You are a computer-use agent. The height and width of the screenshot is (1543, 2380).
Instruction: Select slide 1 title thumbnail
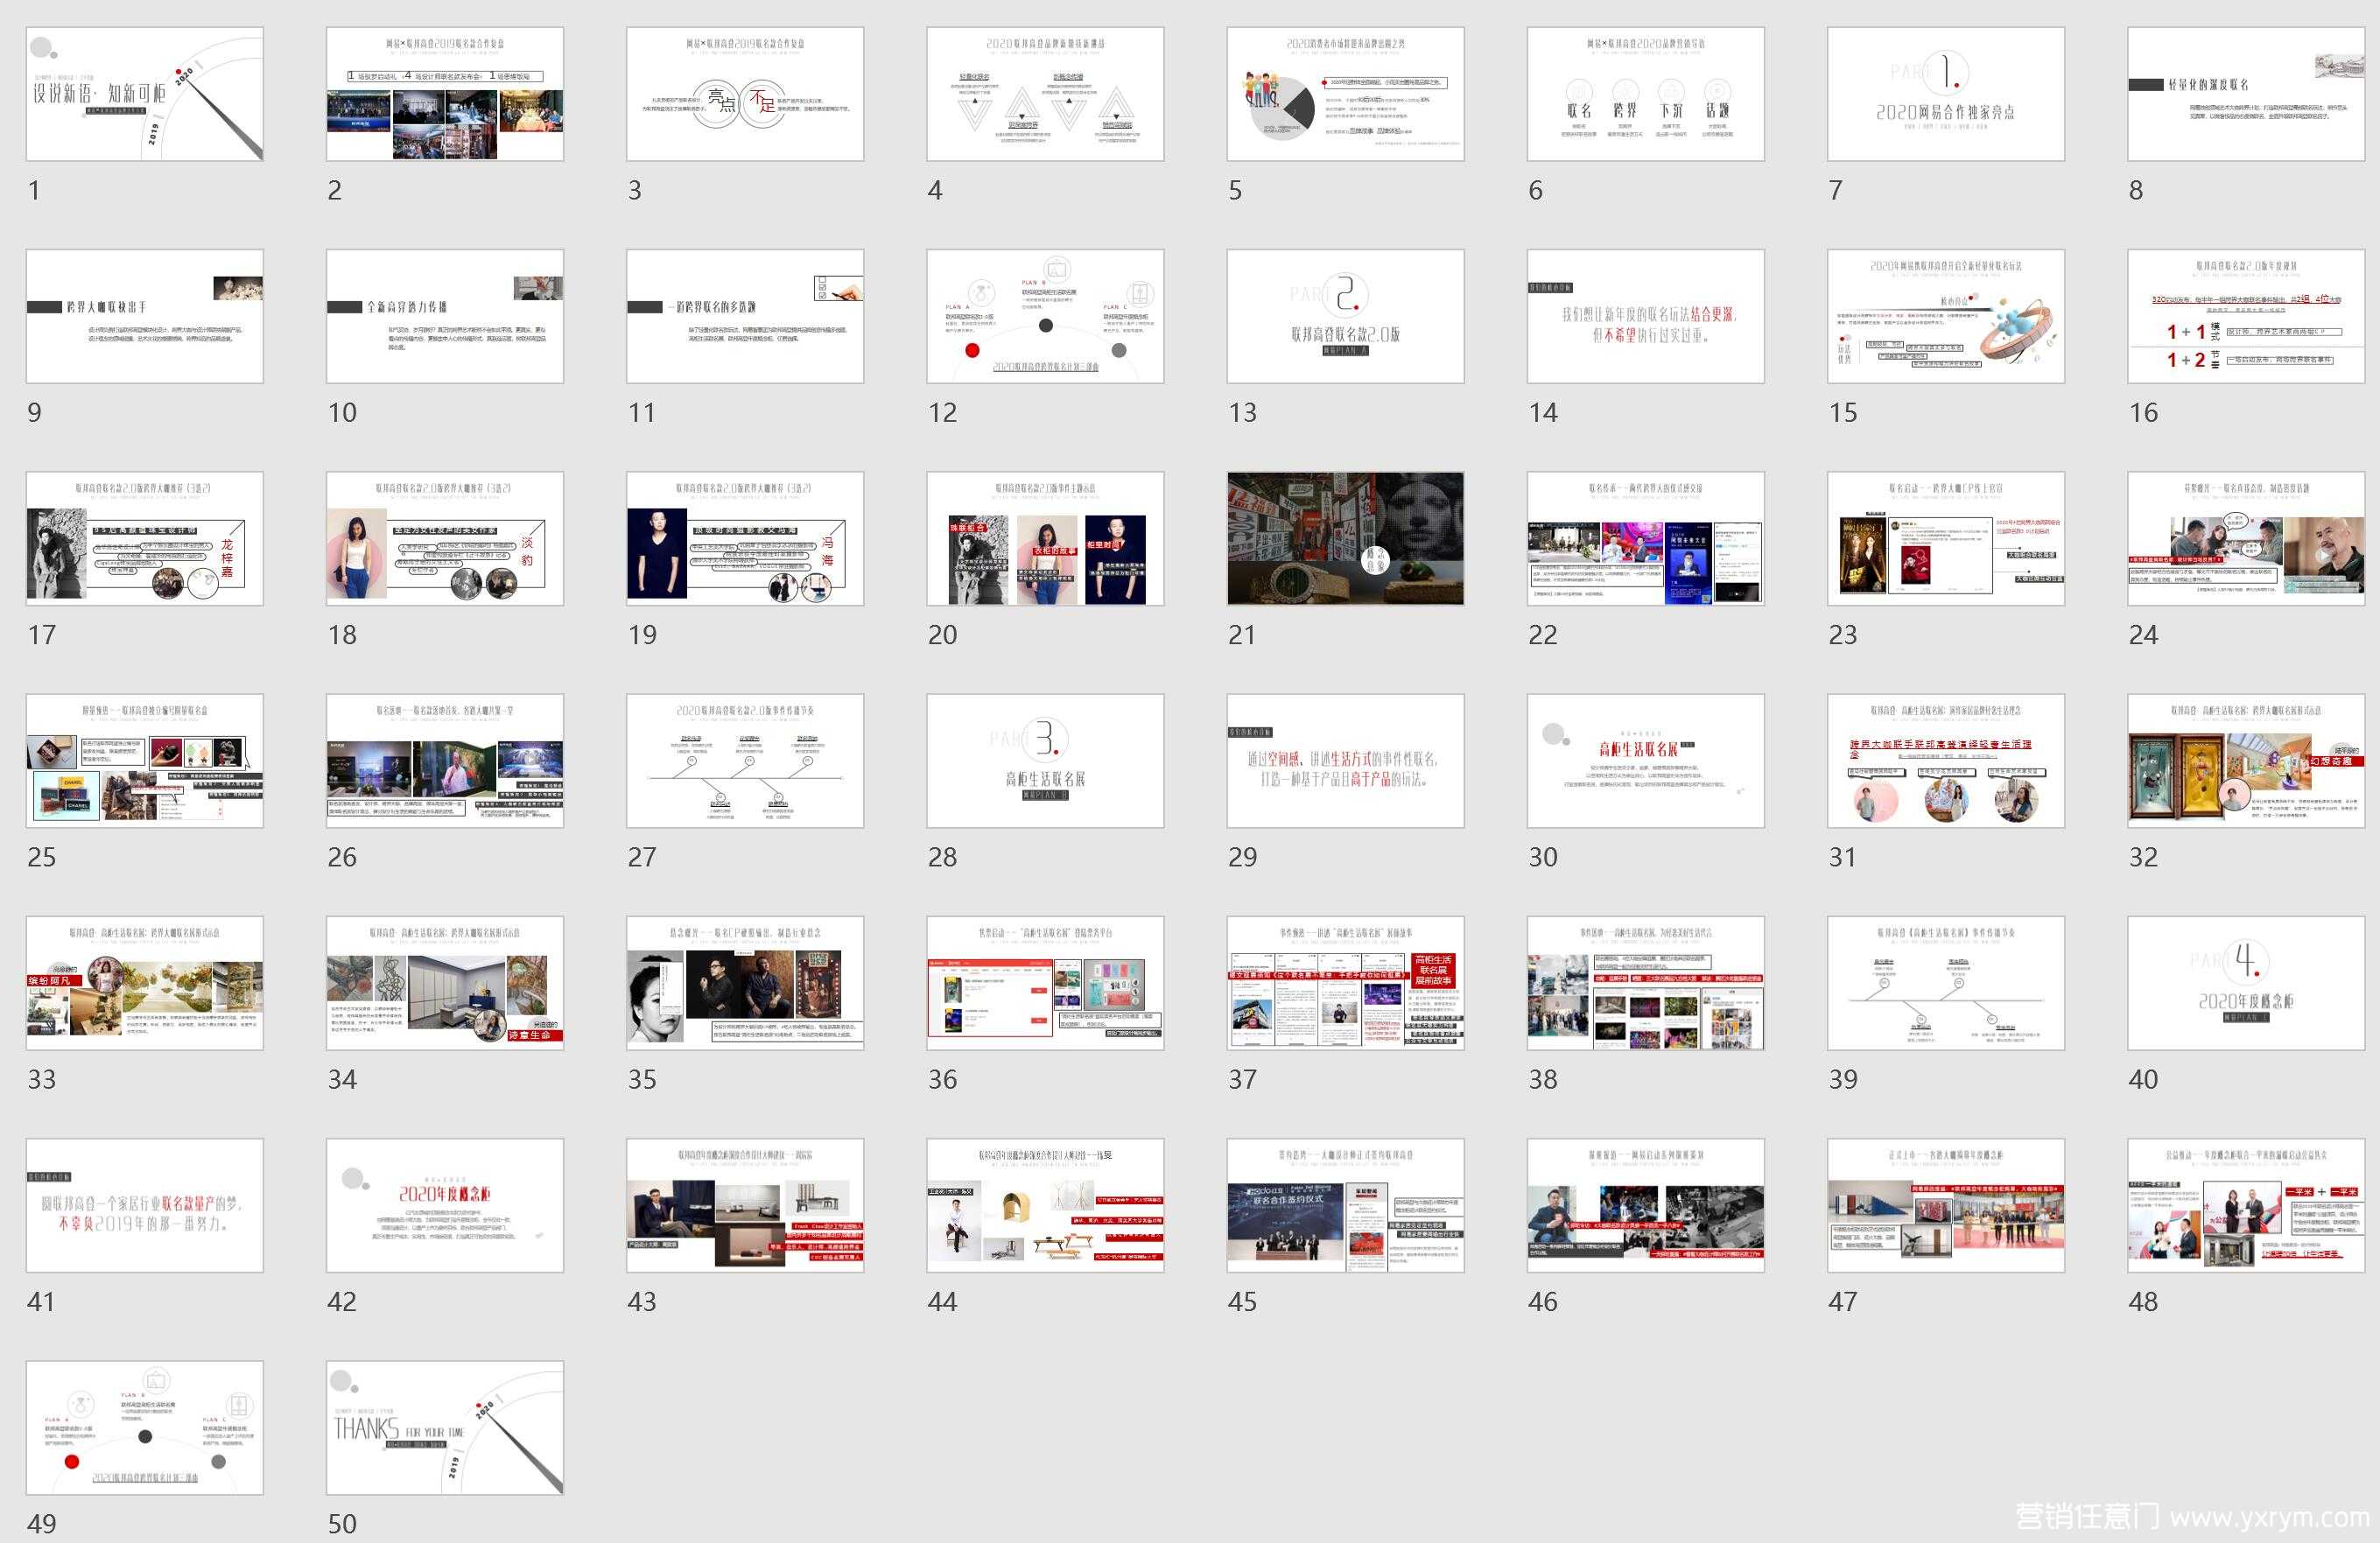144,94
